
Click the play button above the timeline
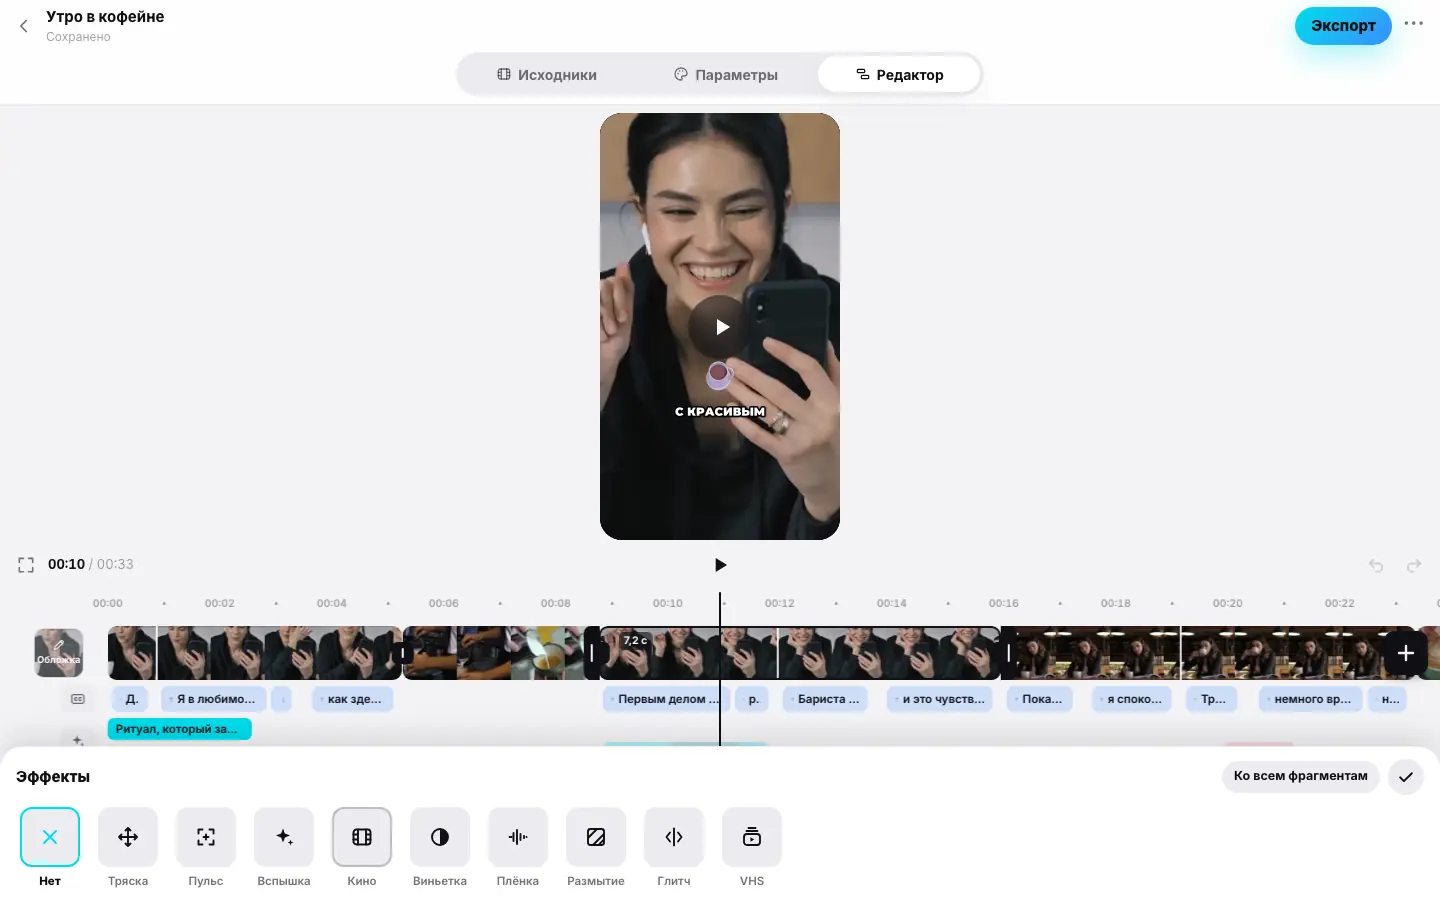click(720, 565)
